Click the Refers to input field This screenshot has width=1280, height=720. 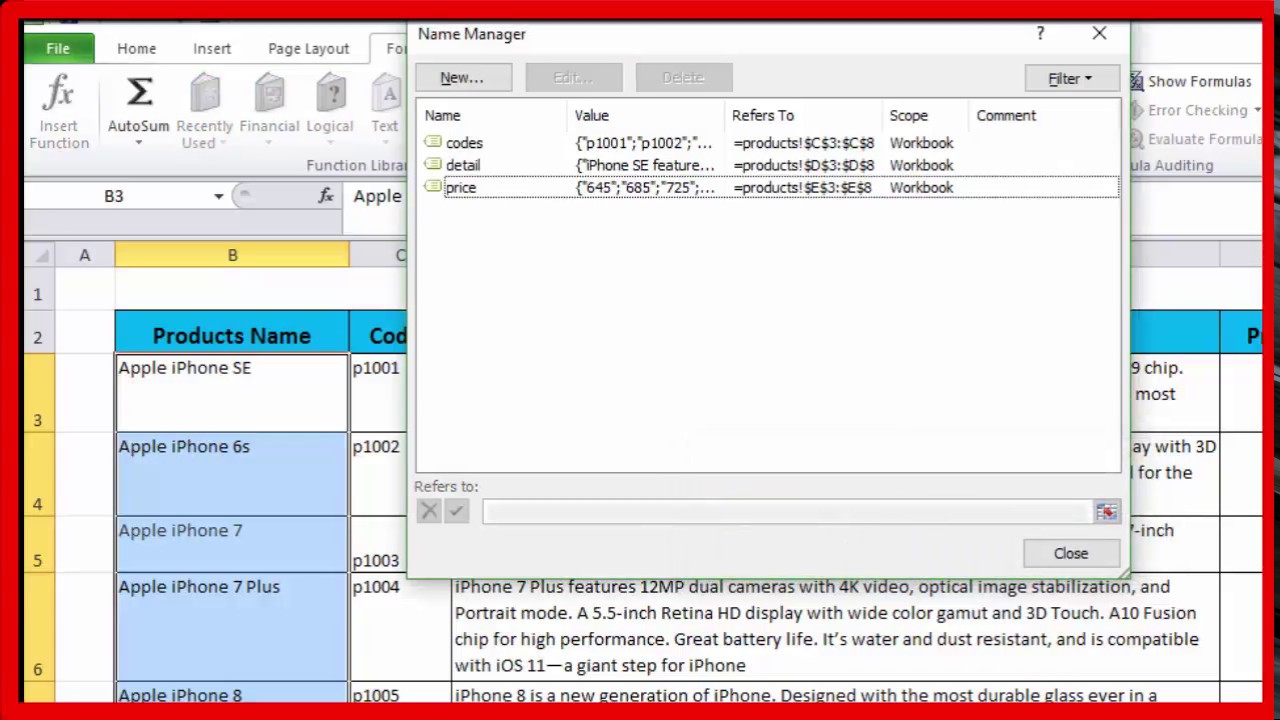[788, 512]
